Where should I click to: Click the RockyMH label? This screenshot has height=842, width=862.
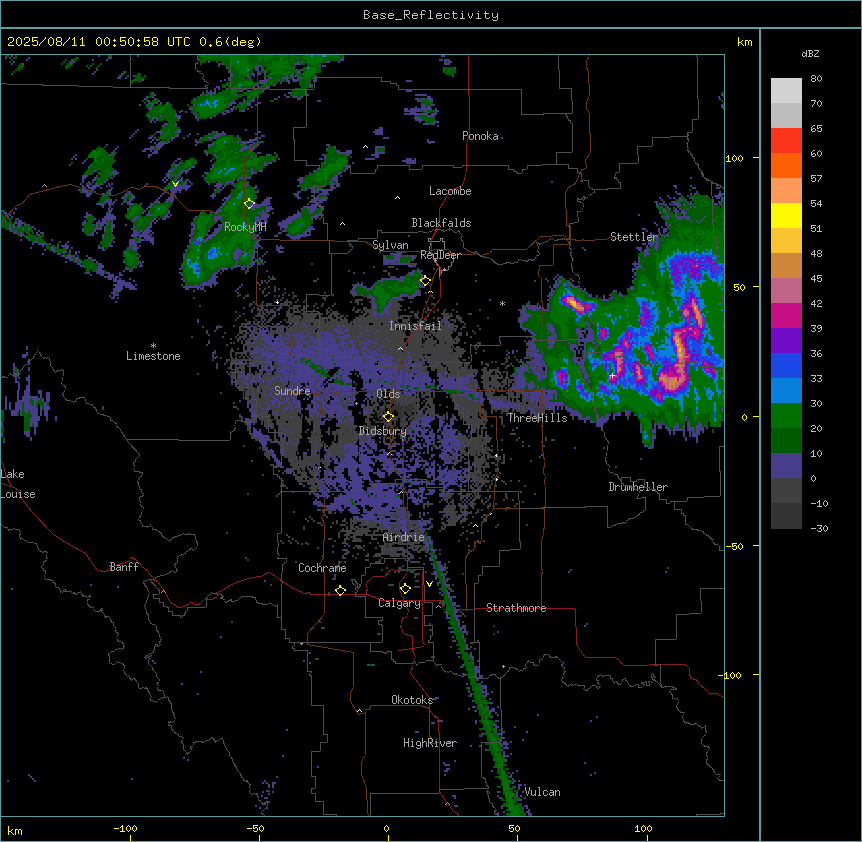[x=245, y=227]
